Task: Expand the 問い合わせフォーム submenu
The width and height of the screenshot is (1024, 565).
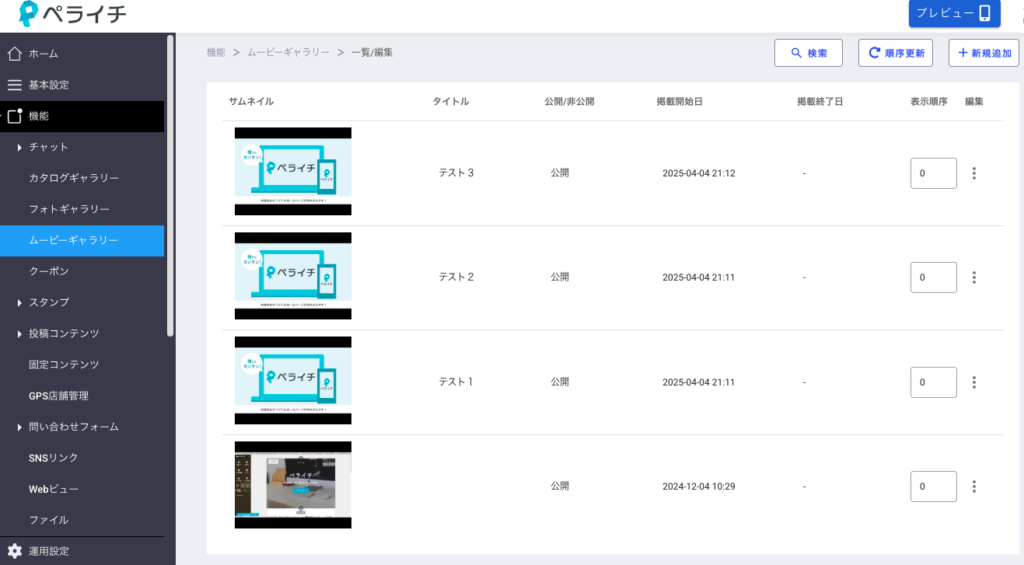Action: [19, 427]
